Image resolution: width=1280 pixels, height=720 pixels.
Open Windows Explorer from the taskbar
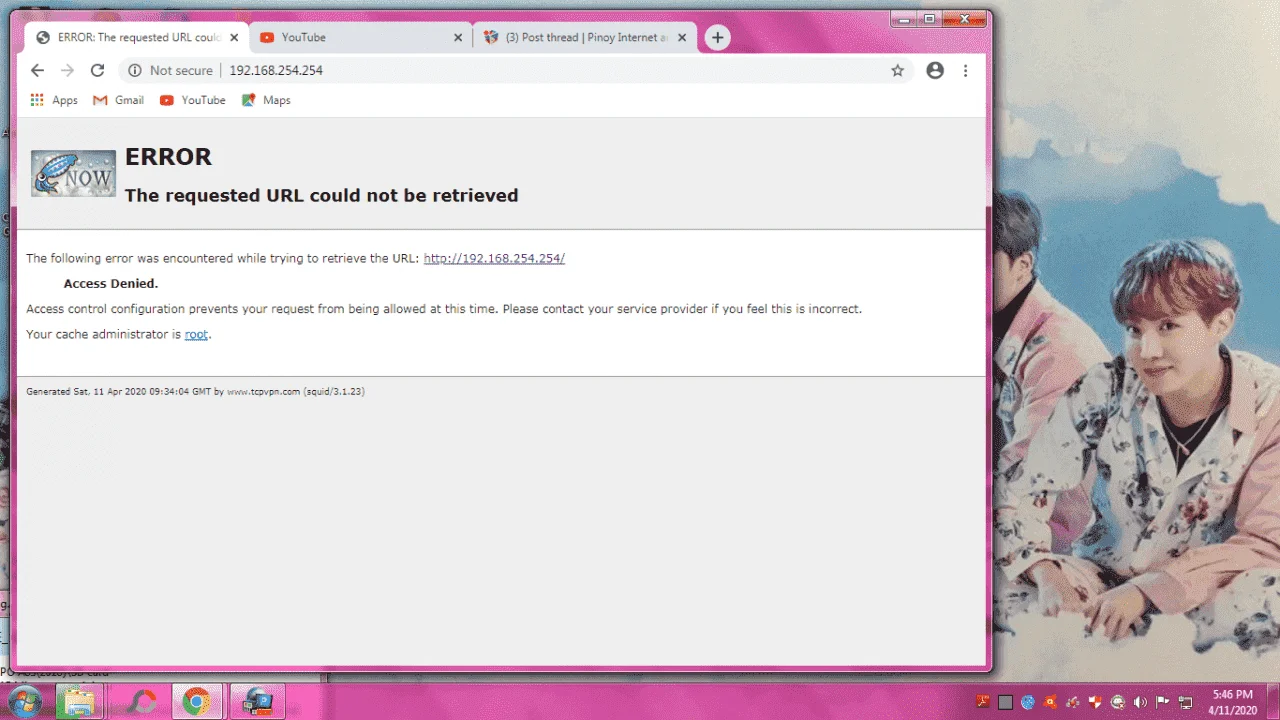click(x=78, y=702)
